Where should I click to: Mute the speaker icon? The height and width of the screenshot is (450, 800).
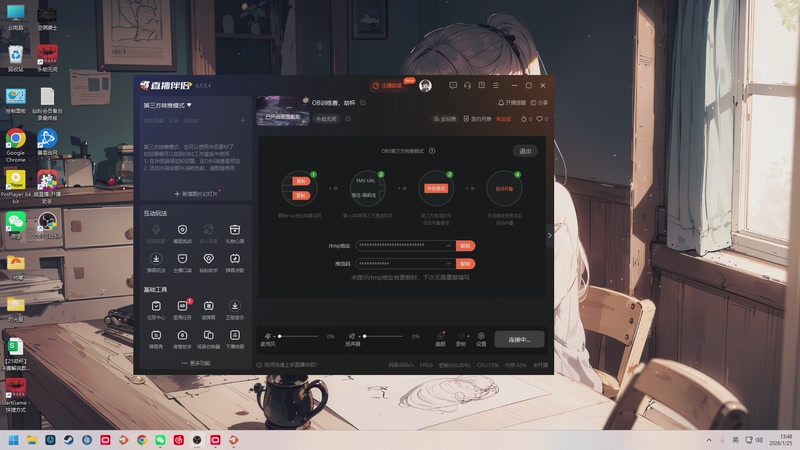coord(352,336)
